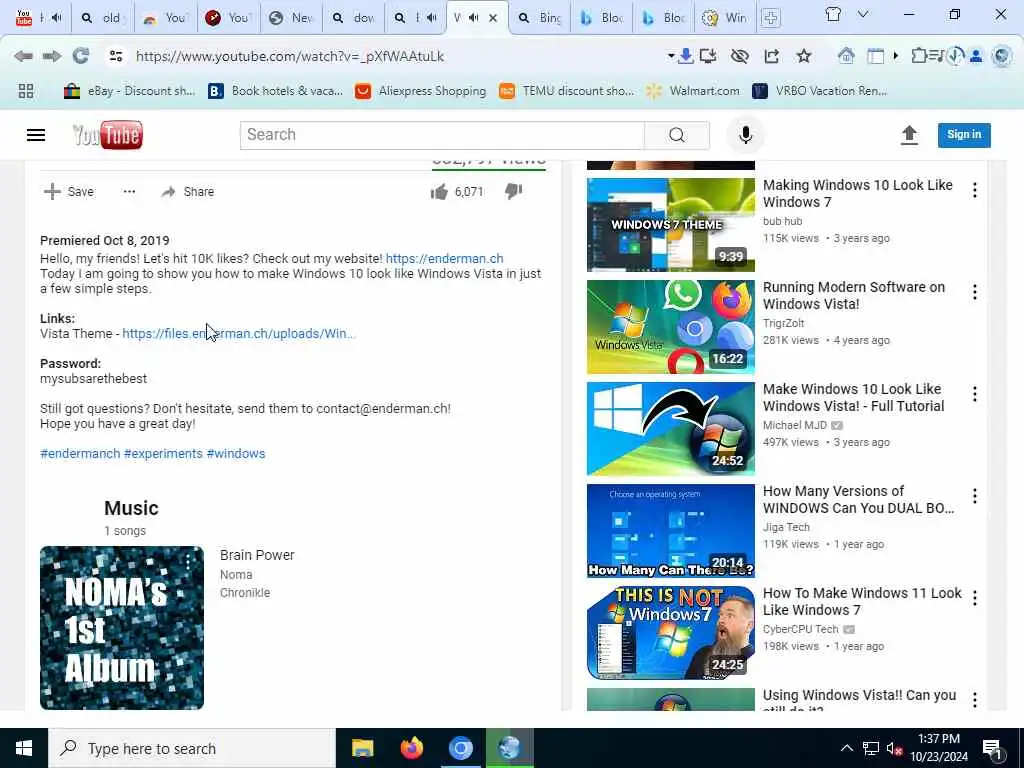Go forward with the browser forward arrow
This screenshot has height=768, width=1024.
click(52, 56)
